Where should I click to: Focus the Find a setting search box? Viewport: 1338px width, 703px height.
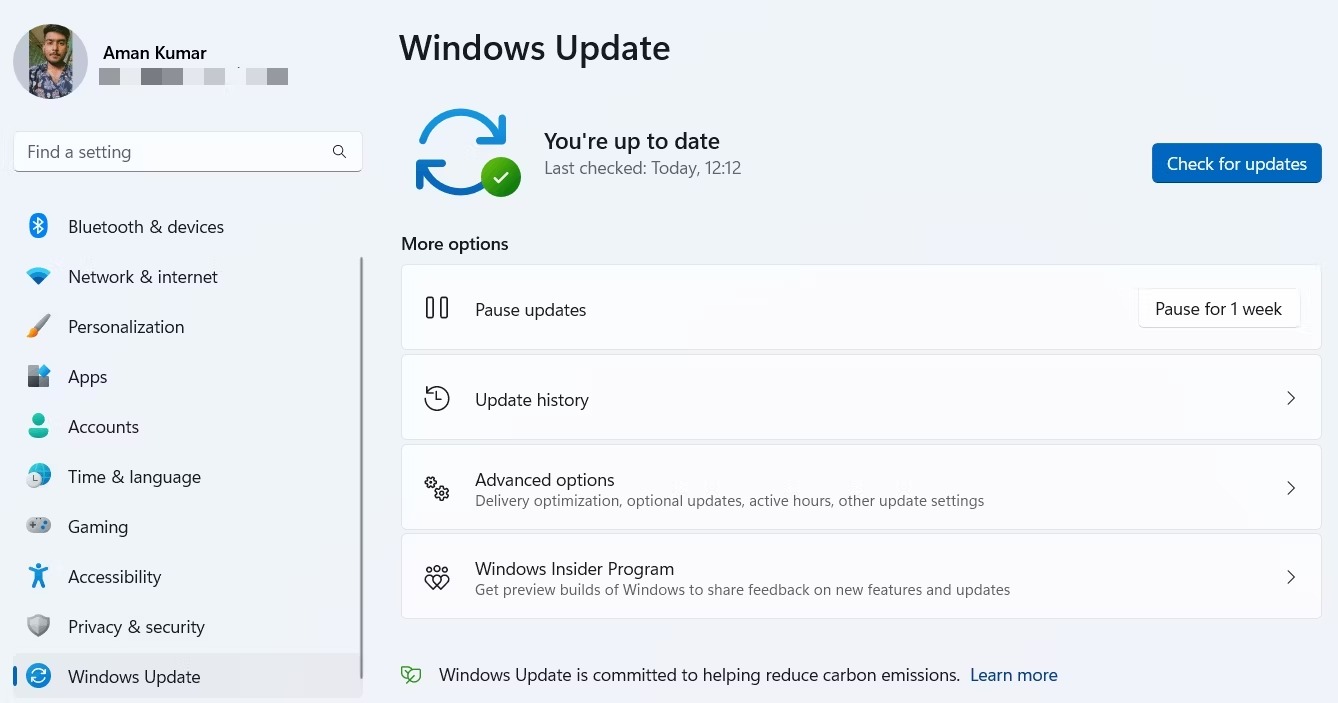pyautogui.click(x=188, y=152)
